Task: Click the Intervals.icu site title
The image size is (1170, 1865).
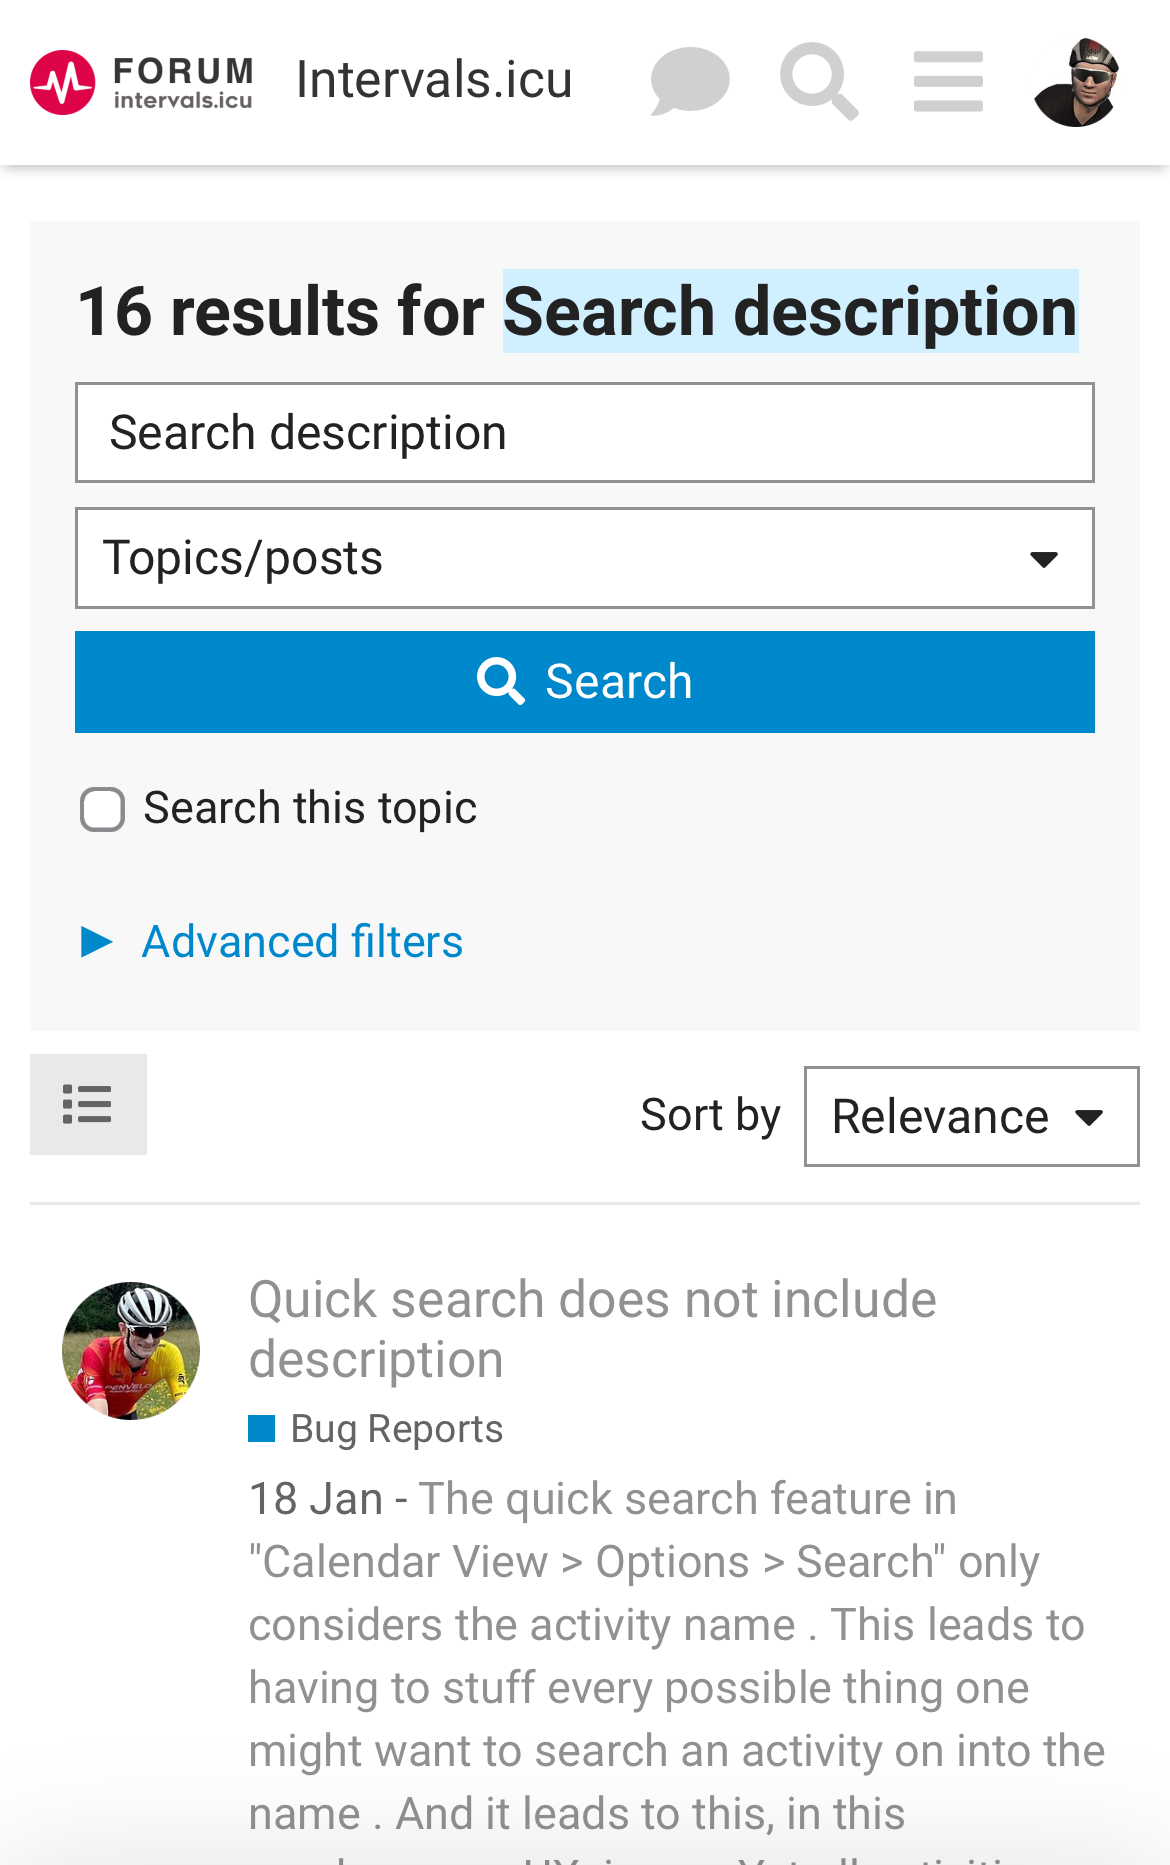Action: point(434,80)
